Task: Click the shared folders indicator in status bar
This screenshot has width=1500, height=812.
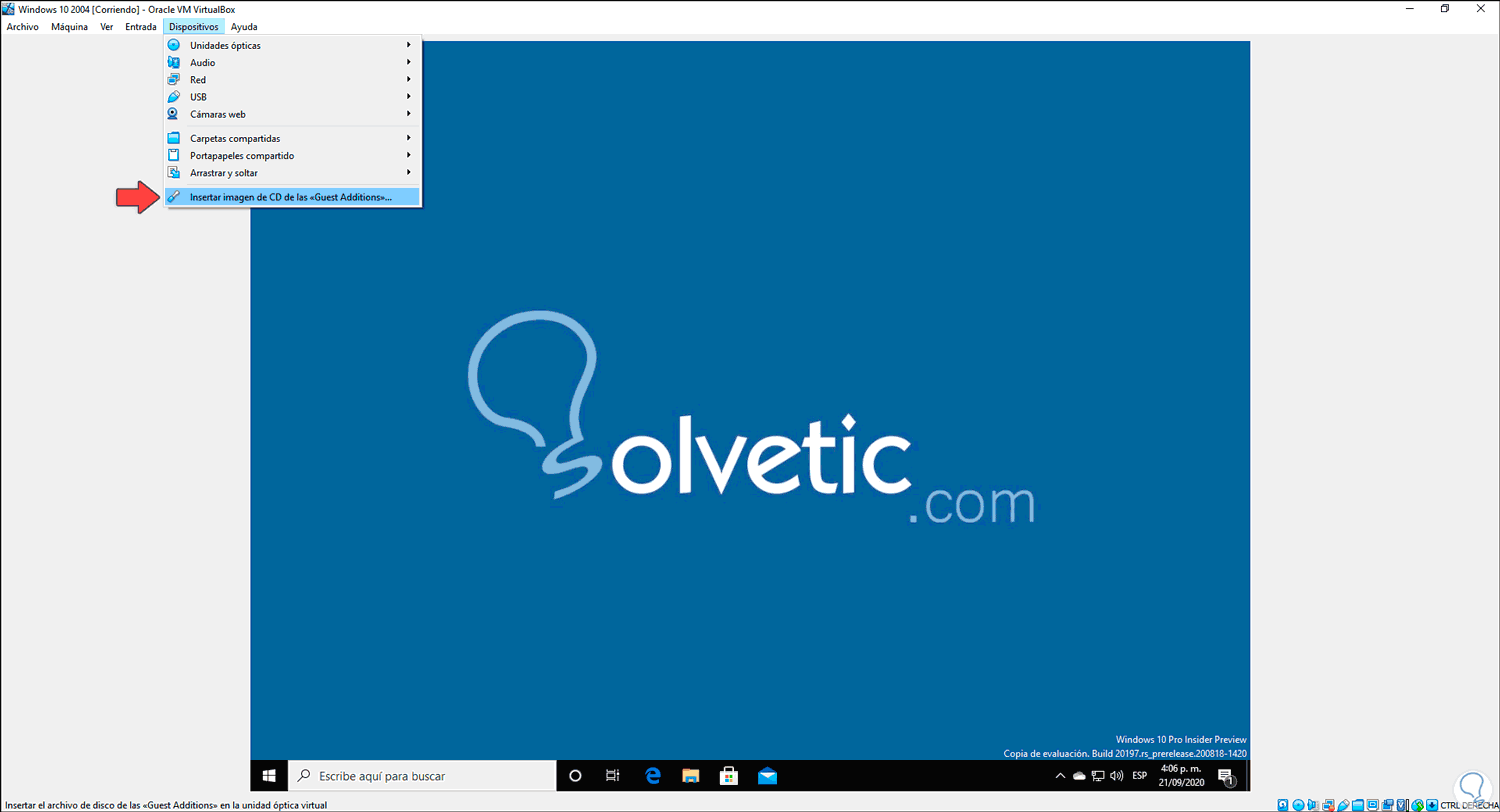Action: click(1358, 804)
